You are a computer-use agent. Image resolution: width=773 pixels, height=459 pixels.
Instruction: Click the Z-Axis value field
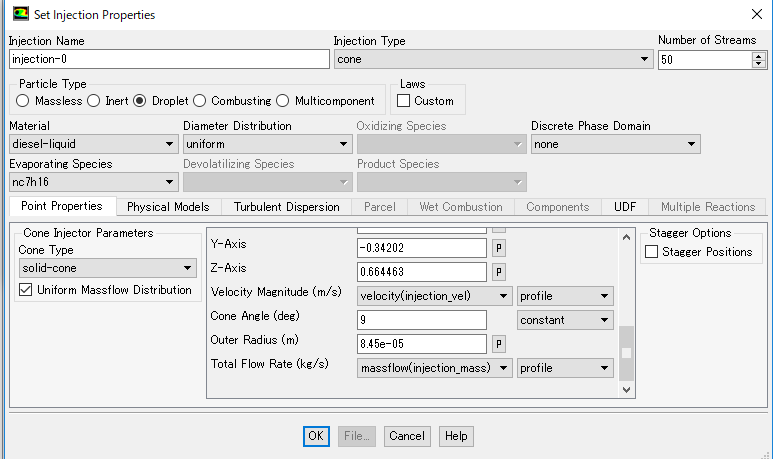422,272
